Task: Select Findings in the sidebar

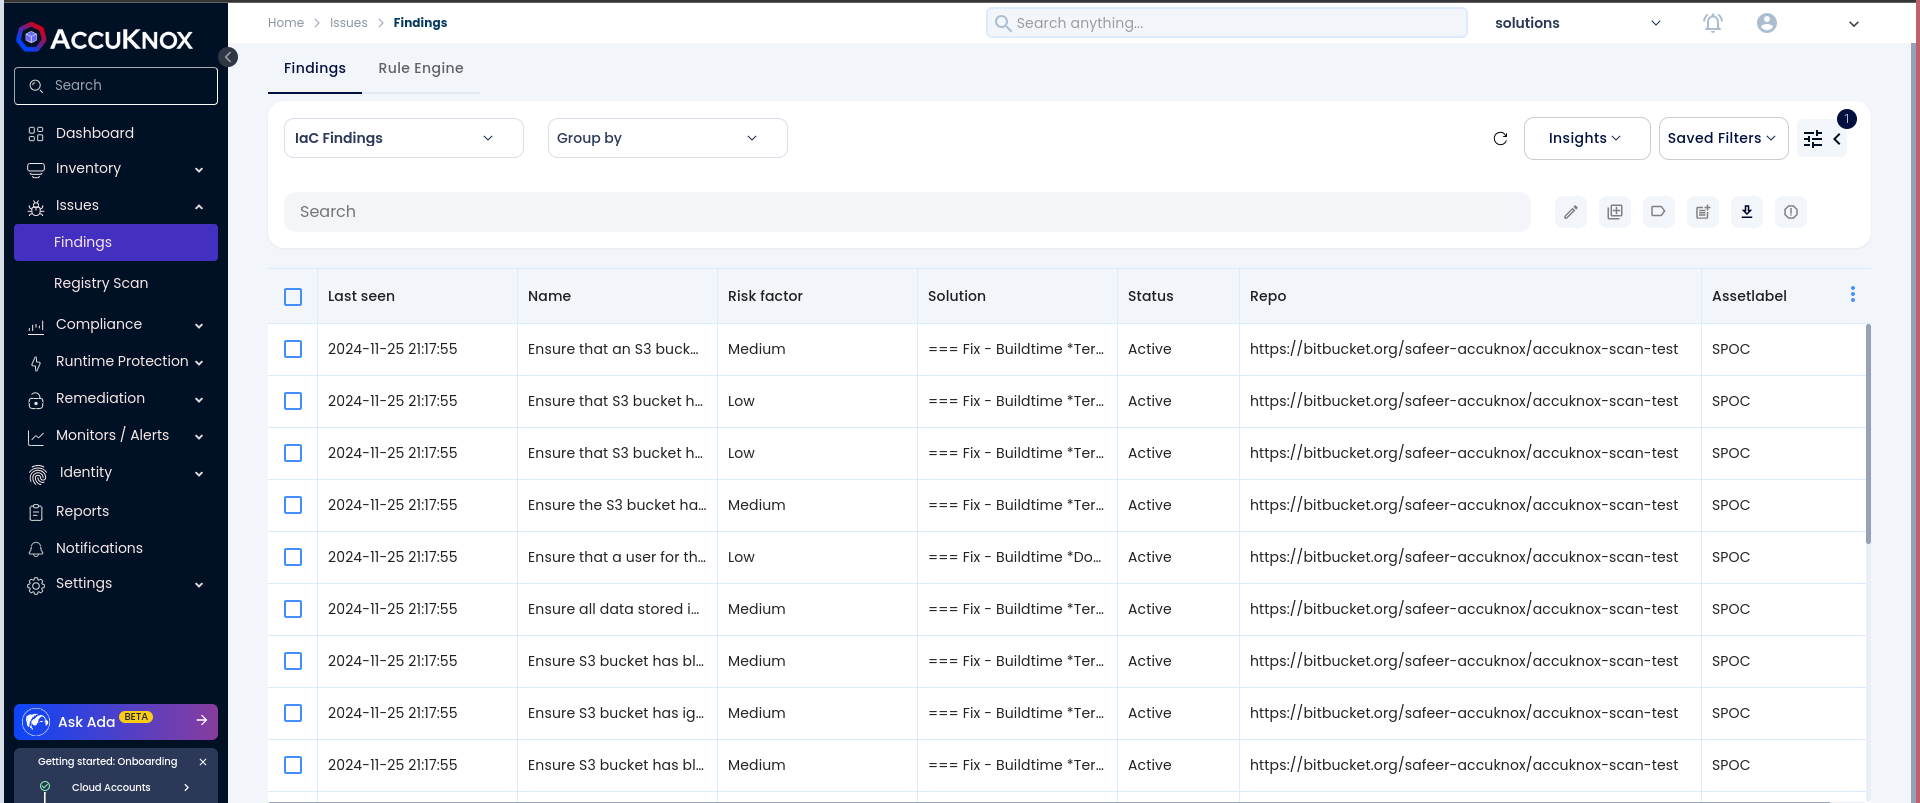Action: click(116, 242)
